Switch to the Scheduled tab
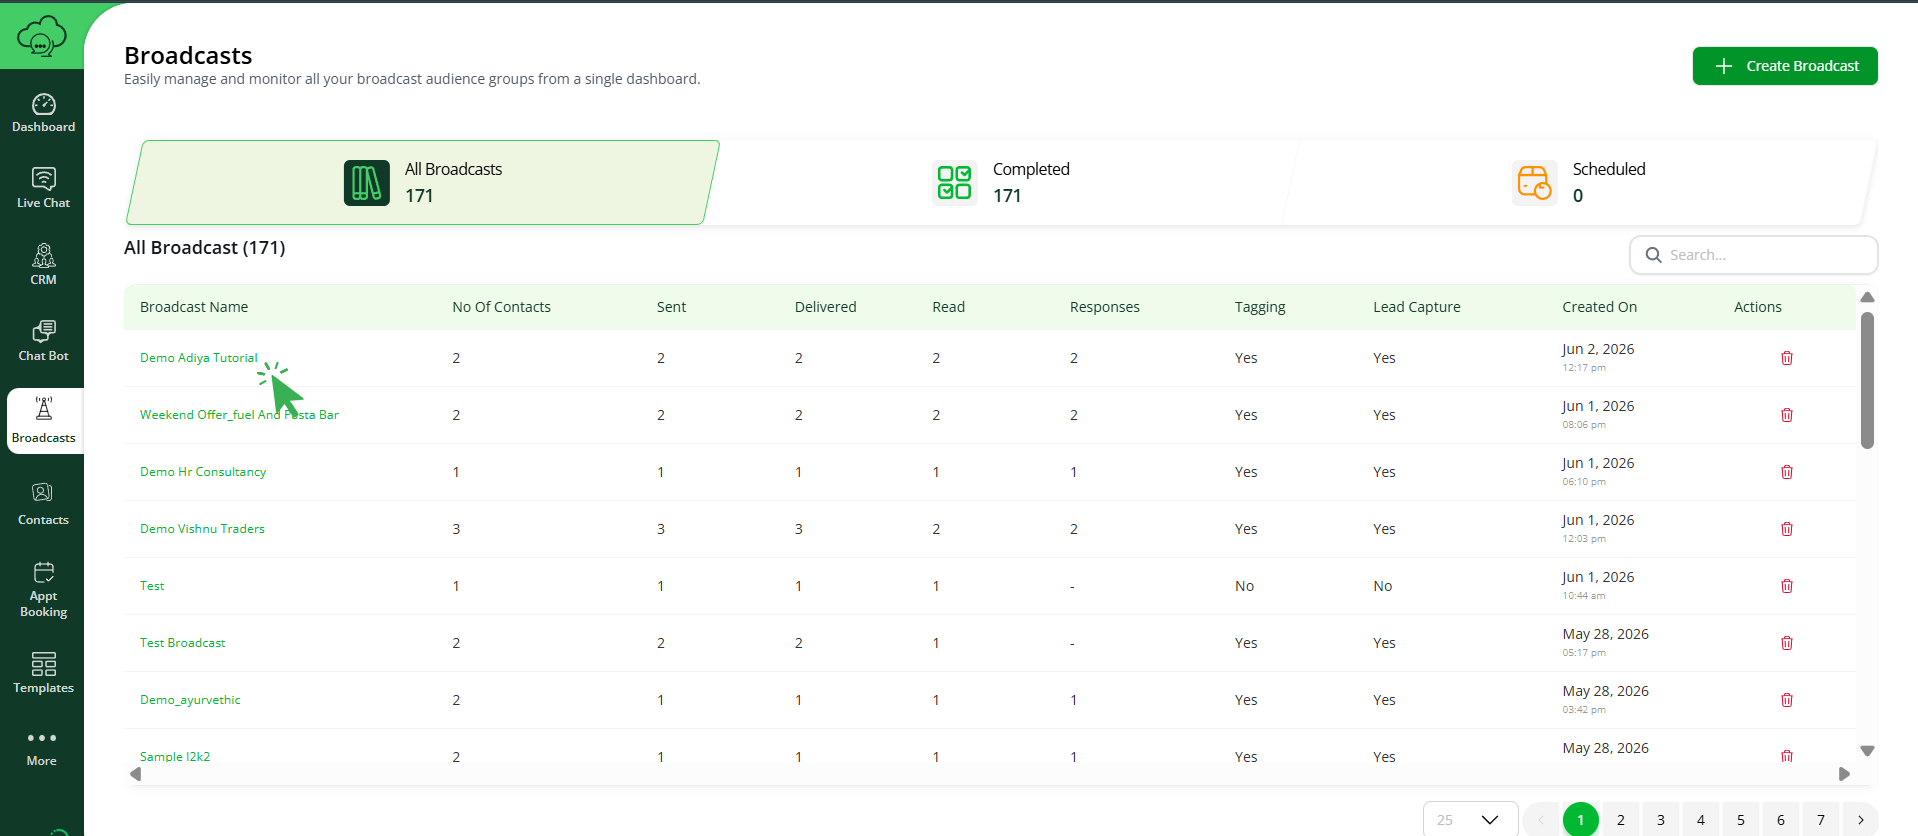The height and width of the screenshot is (836, 1918). click(x=1580, y=182)
